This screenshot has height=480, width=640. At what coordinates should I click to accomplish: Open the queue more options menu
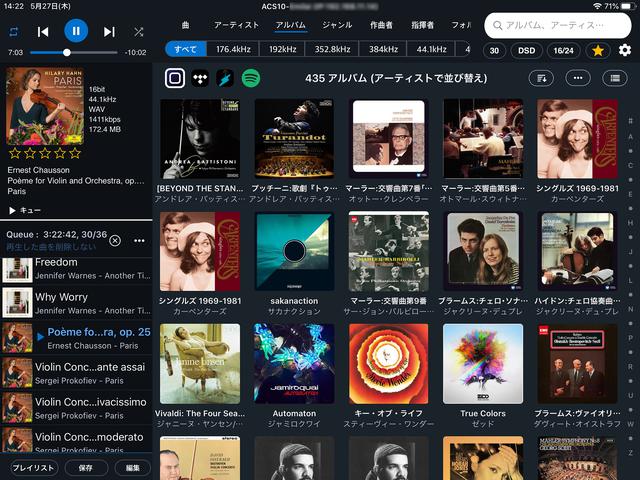click(139, 240)
